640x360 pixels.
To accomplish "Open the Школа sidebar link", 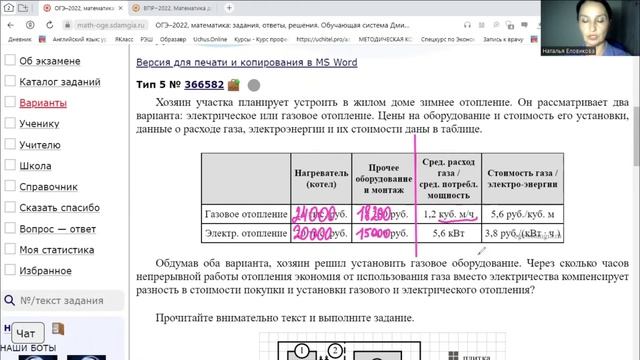I will [x=36, y=166].
